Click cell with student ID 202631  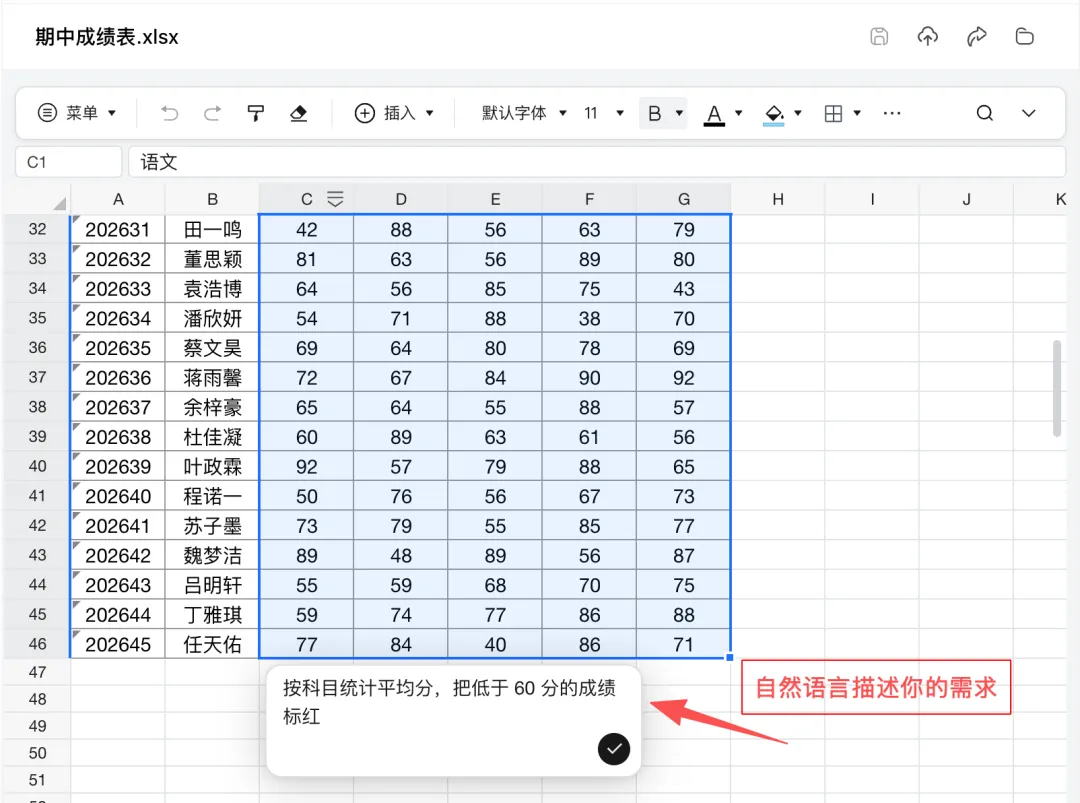tap(118, 229)
